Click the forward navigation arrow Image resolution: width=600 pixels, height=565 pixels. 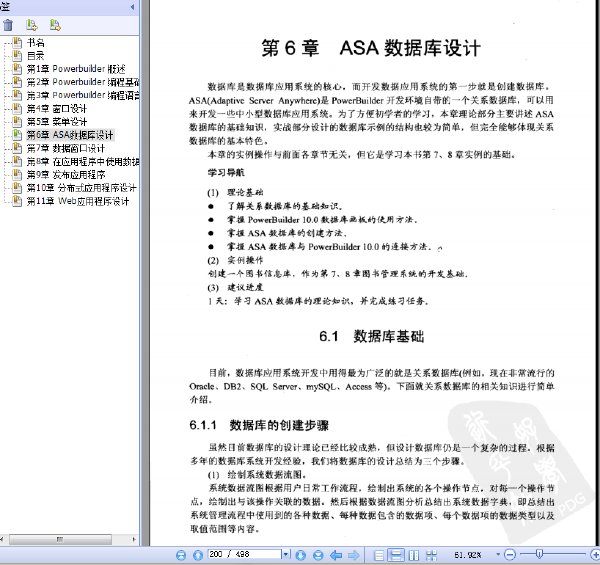tap(354, 555)
